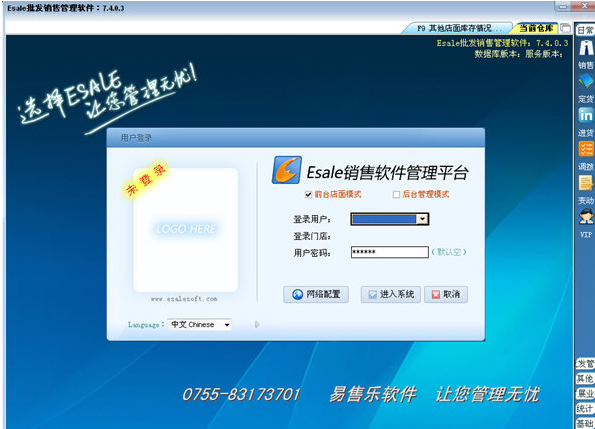The width and height of the screenshot is (595, 429).
Task: Open the 调拨 transfer checklist icon
Action: (586, 149)
